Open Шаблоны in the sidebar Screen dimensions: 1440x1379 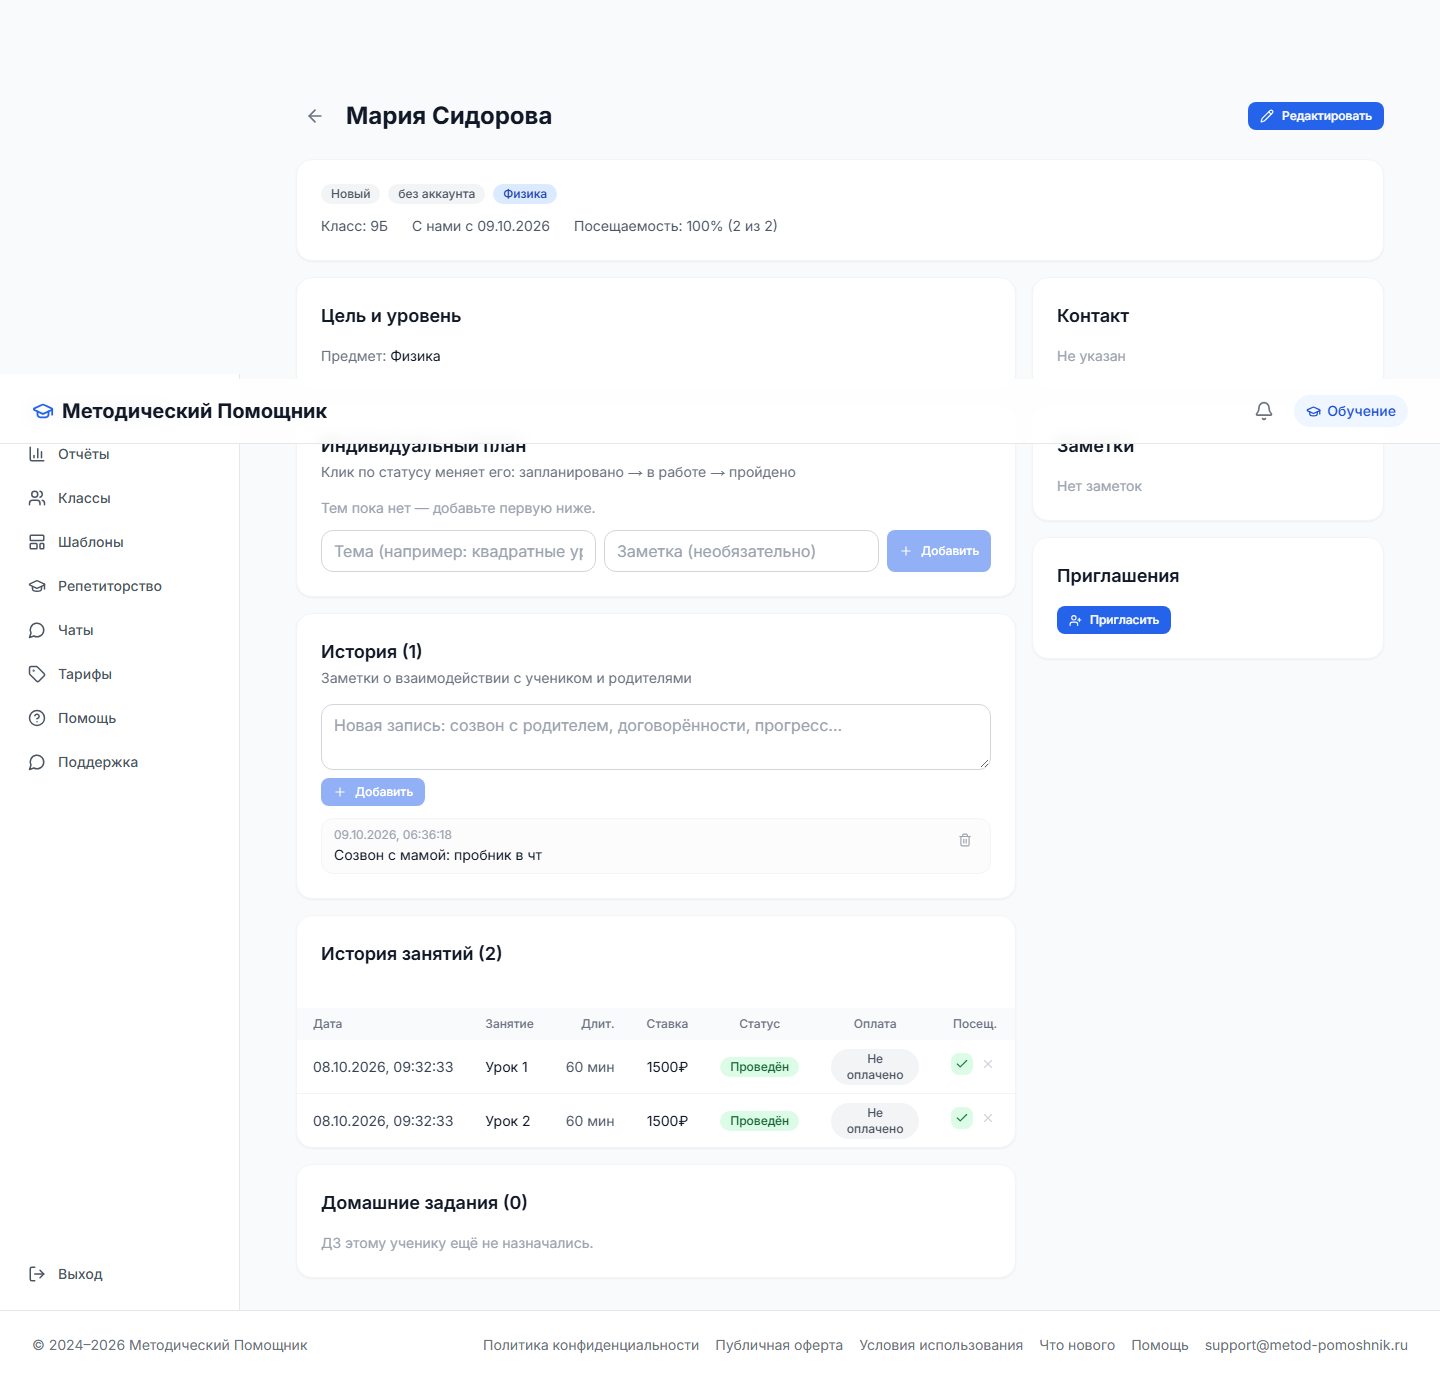(x=120, y=542)
